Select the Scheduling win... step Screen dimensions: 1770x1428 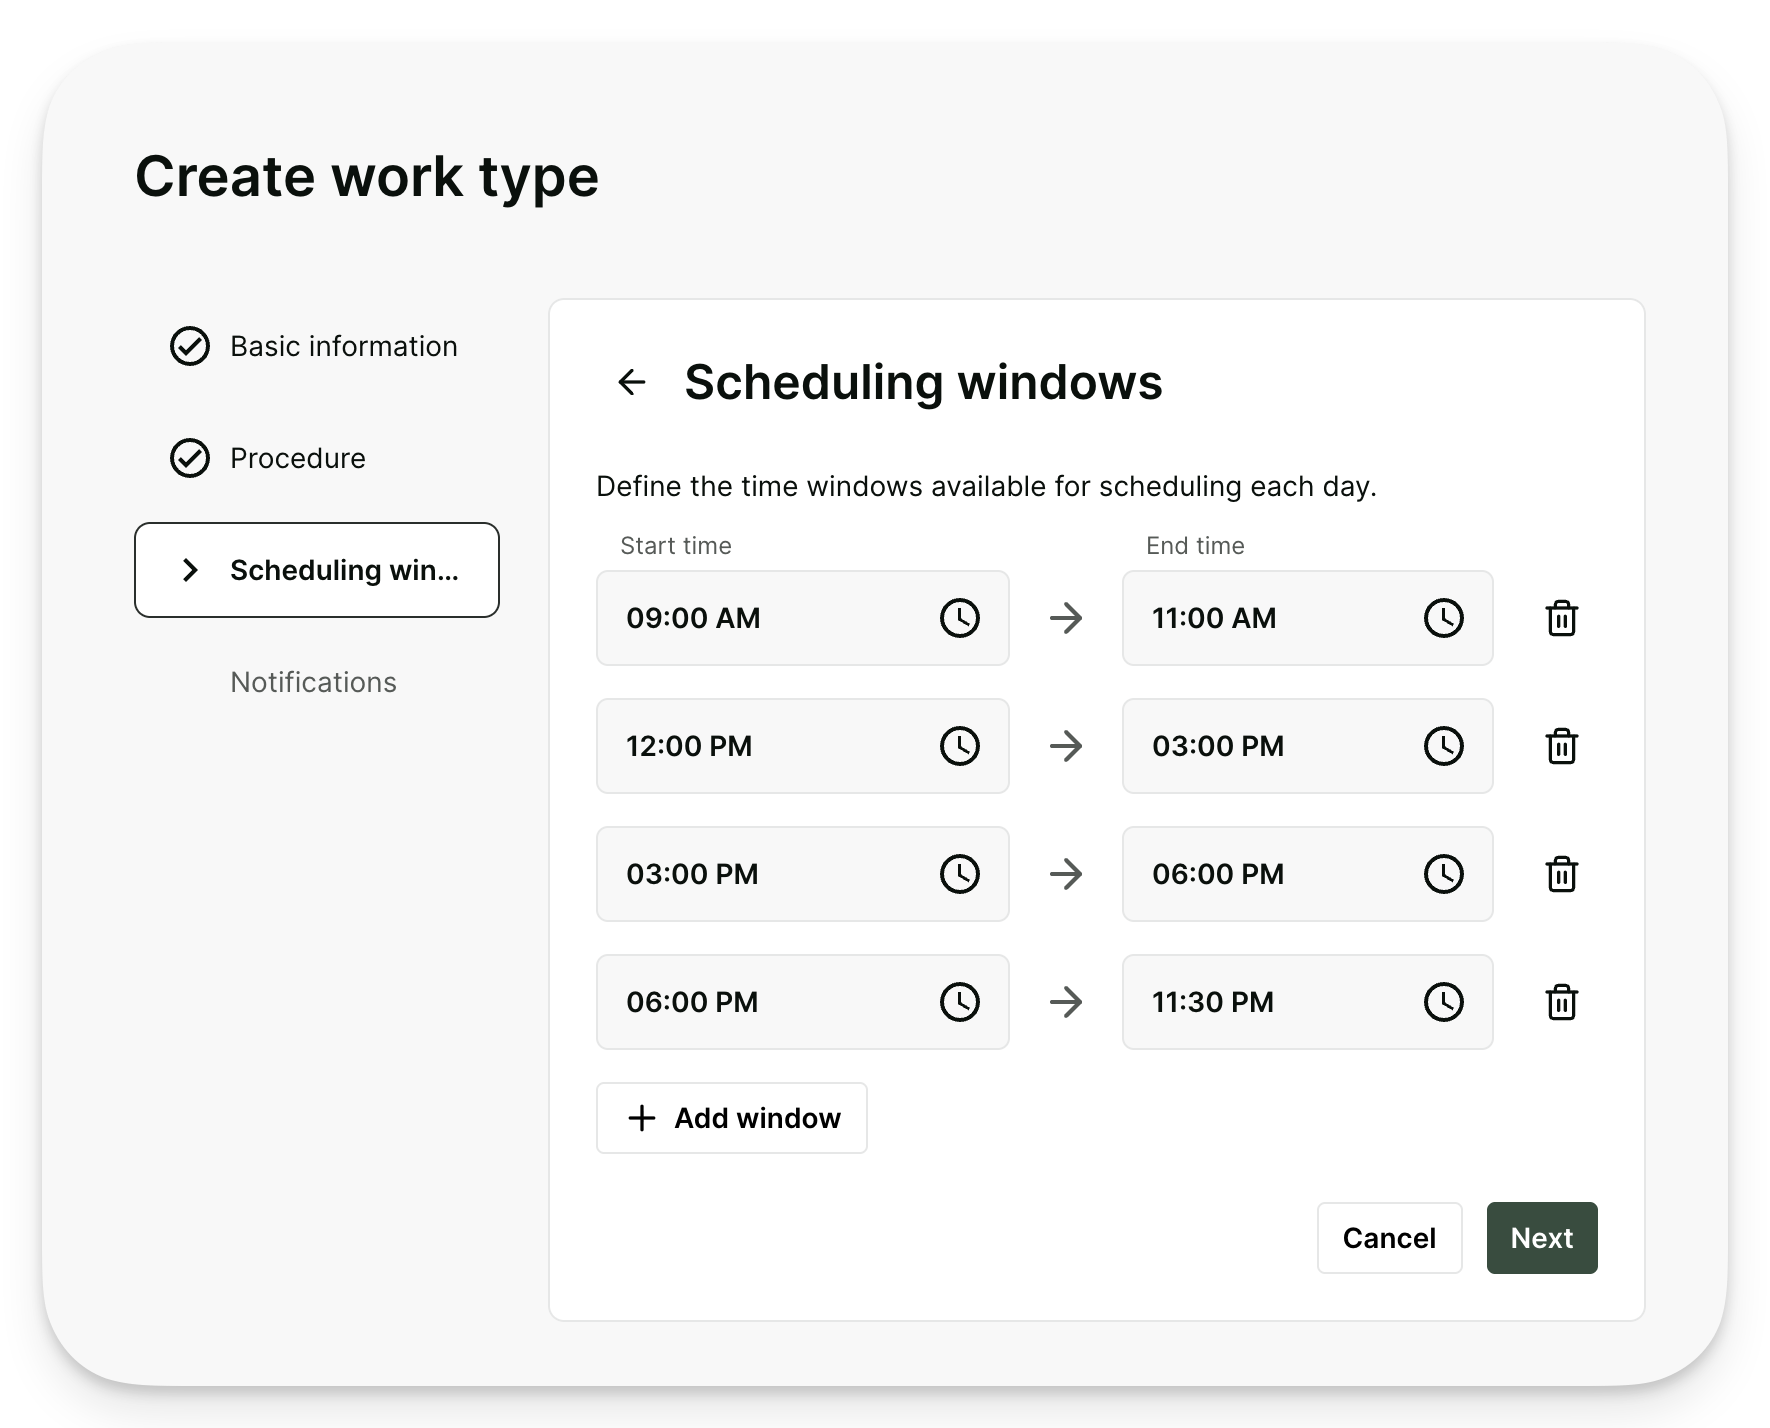(x=317, y=570)
